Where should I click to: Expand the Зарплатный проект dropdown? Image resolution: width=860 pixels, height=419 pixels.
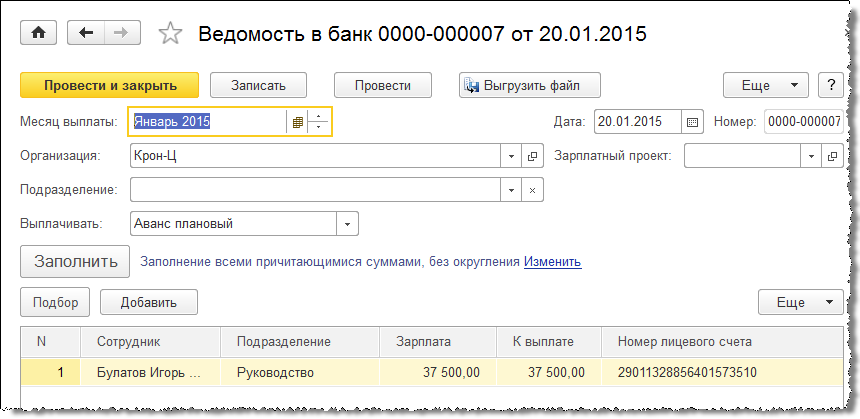(811, 156)
